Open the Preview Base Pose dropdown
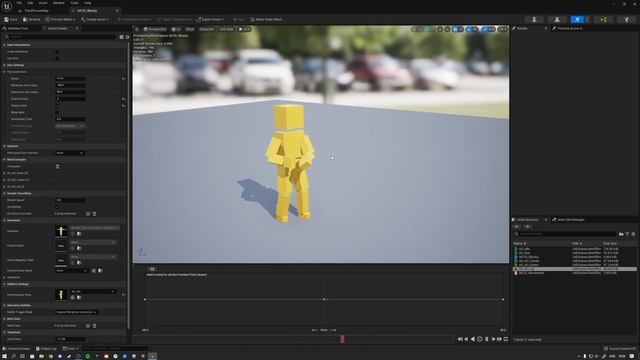 93,291
